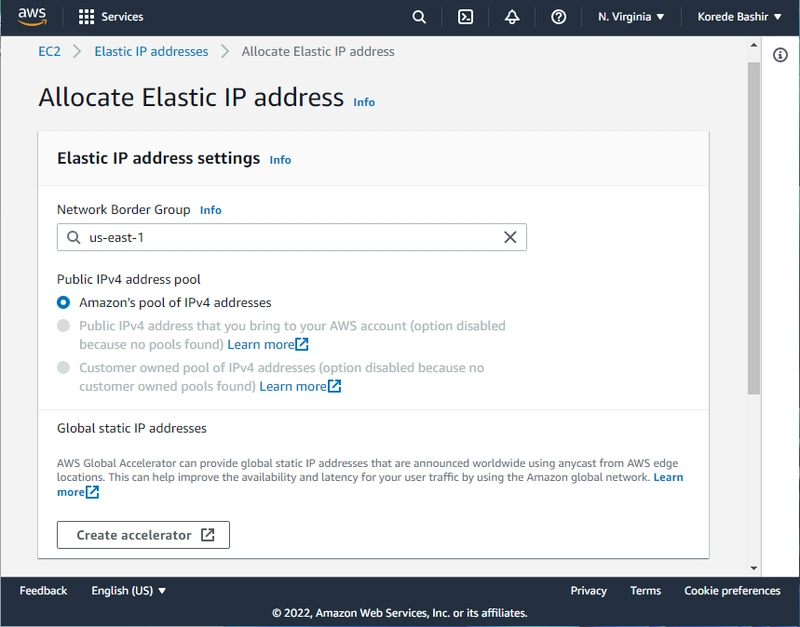Select Amazon's pool of IPv4 addresses
This screenshot has height=627, width=800.
click(63, 303)
